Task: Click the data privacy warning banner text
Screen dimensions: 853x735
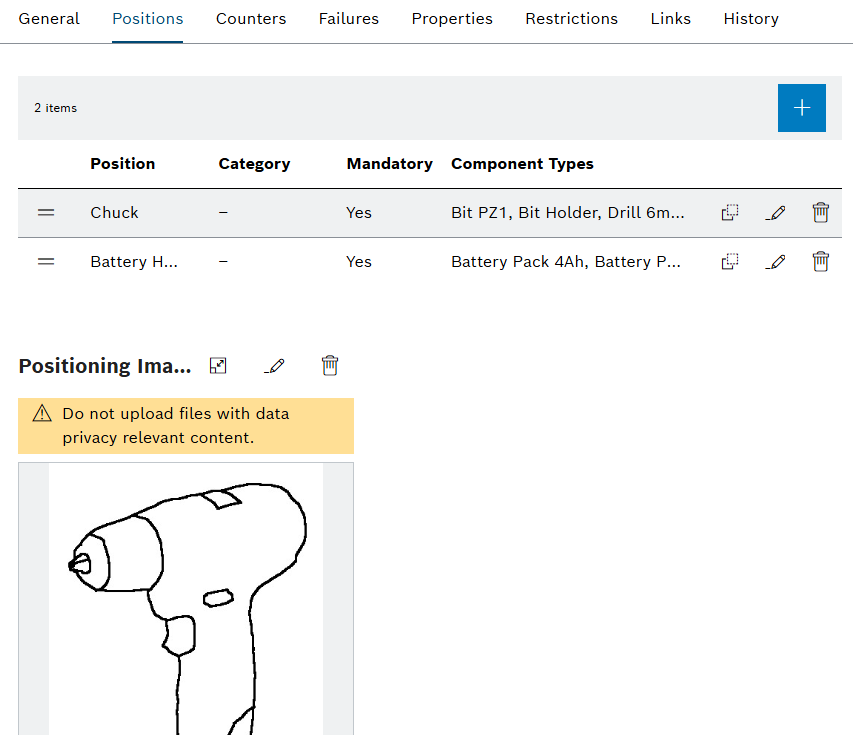Action: (x=176, y=425)
